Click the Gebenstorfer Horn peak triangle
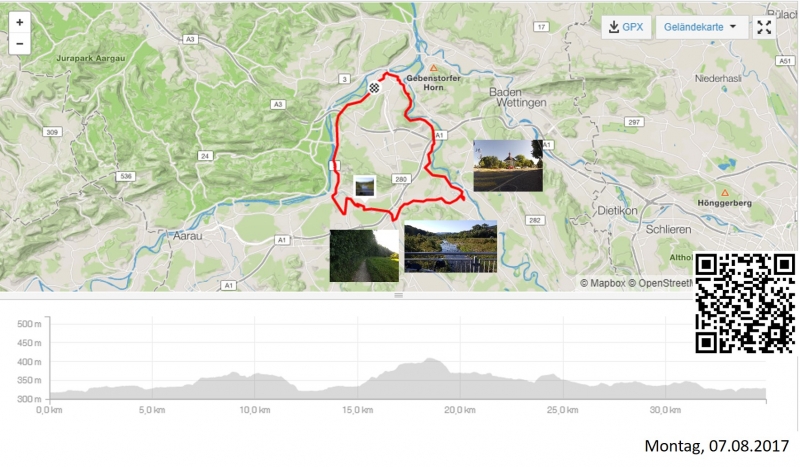Screen dimensions: 800x467 [433, 68]
